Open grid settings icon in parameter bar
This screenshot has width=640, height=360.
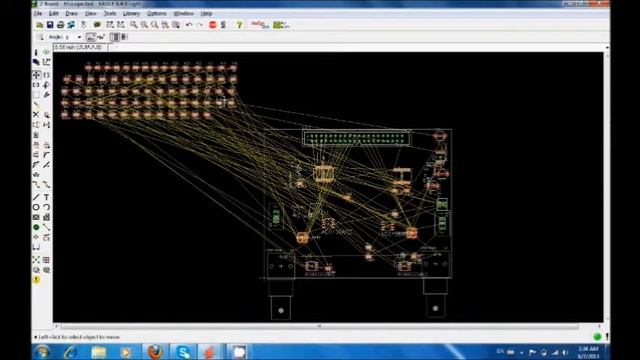[40, 37]
